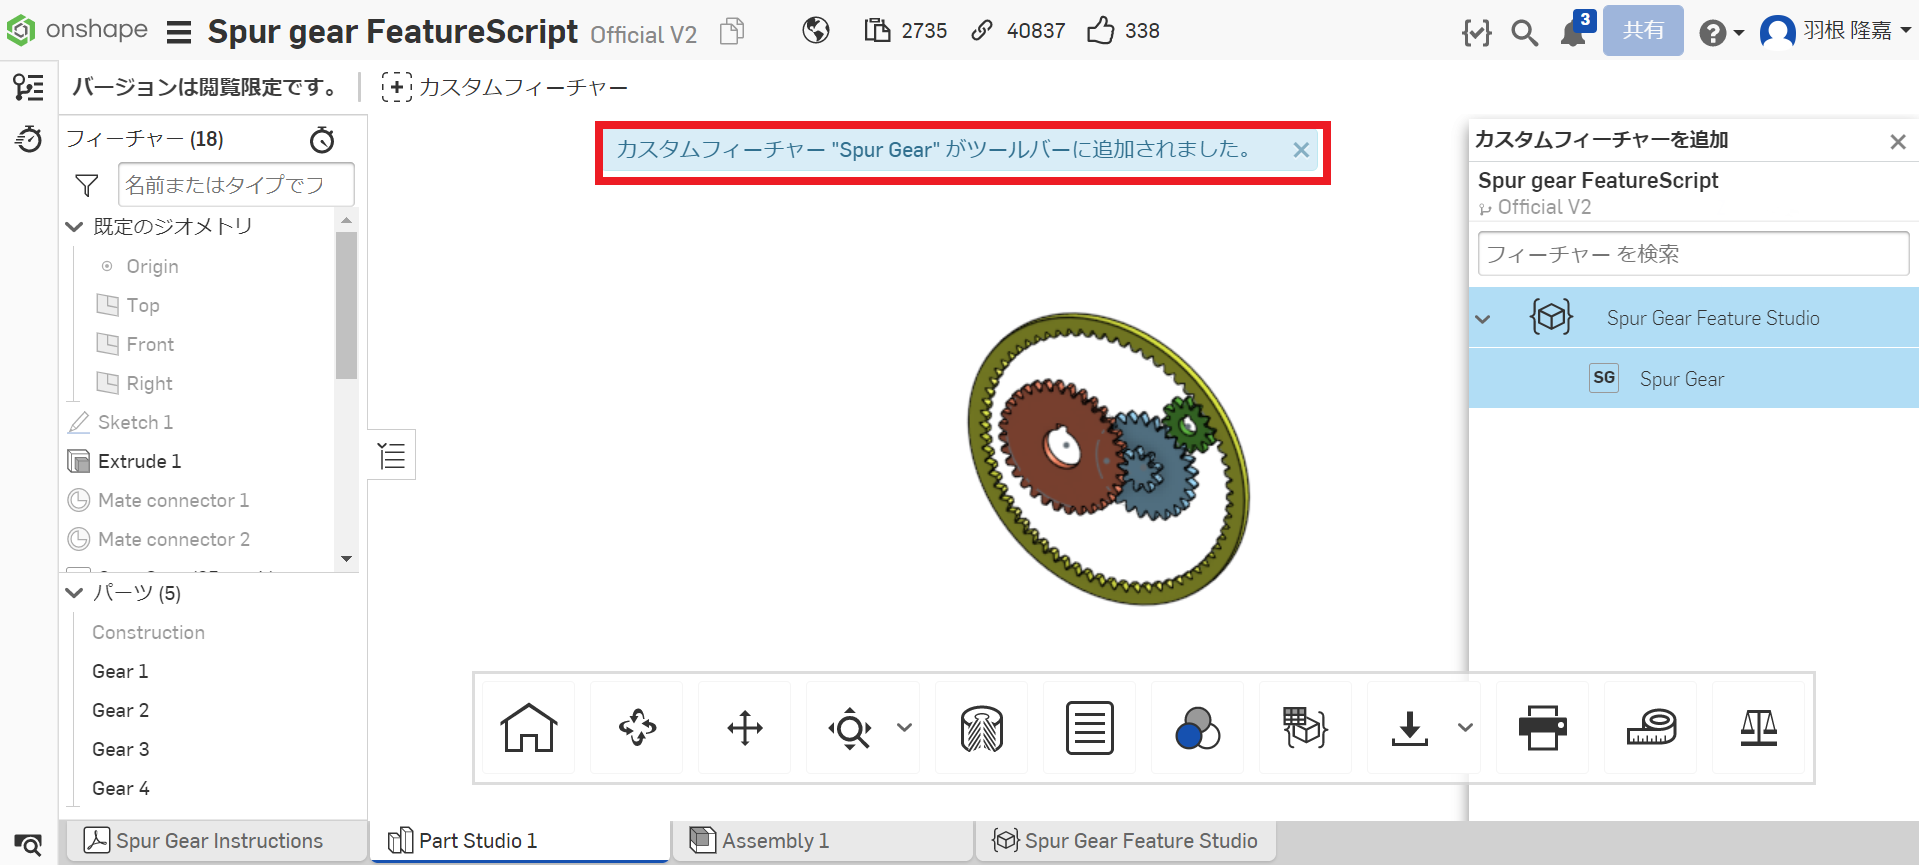1919x865 pixels.
Task: Click the mass properties scale icon
Action: pos(1759,728)
